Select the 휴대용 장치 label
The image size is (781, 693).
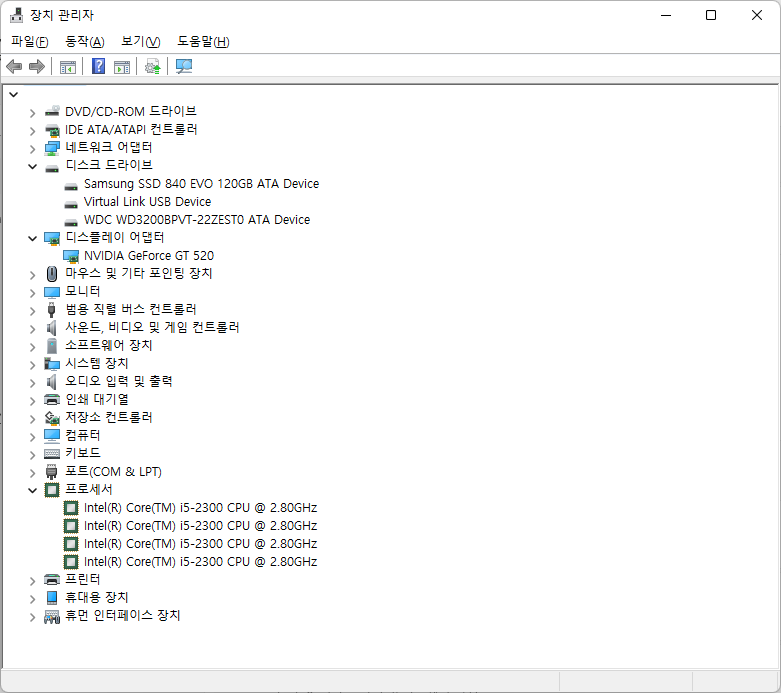pyautogui.click(x=97, y=597)
